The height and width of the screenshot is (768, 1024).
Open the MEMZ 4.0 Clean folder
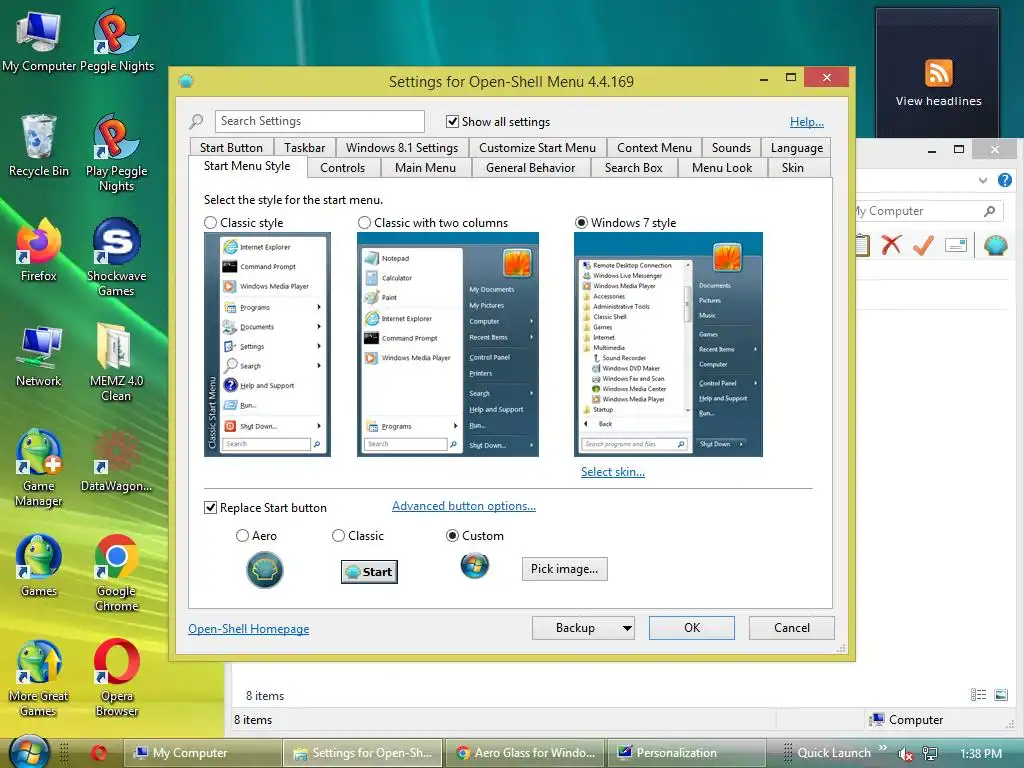(x=116, y=362)
